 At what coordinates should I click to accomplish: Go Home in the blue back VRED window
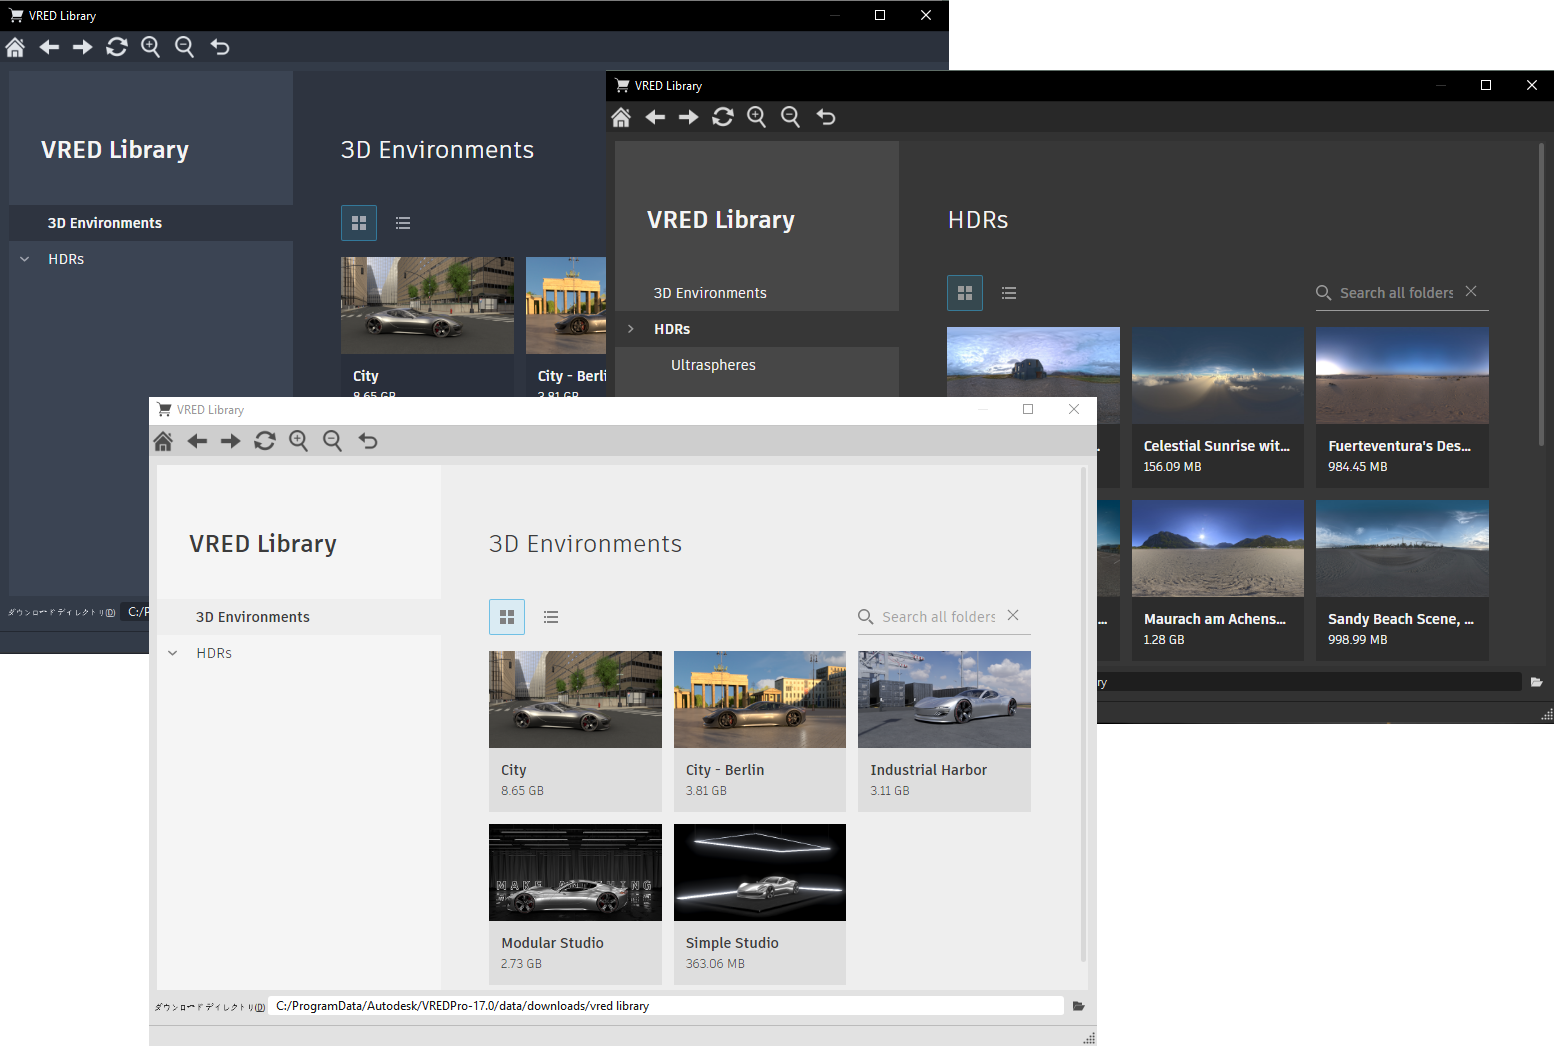coord(15,47)
